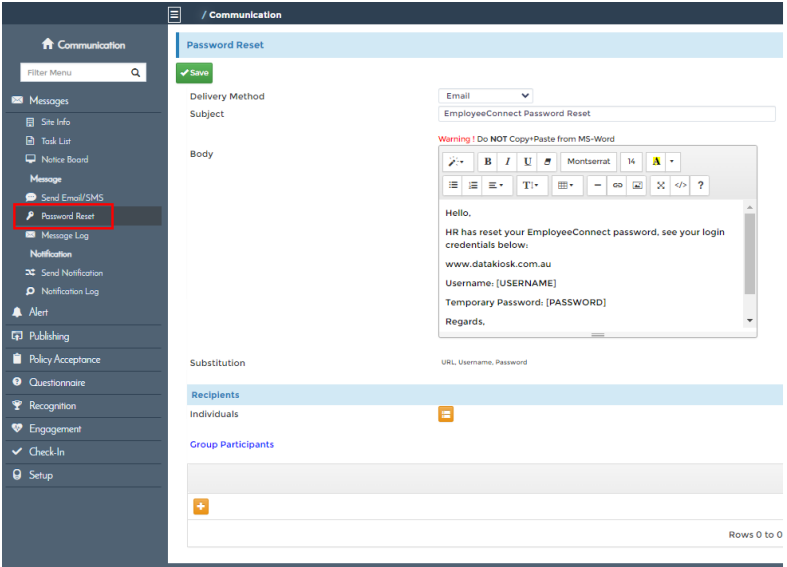Click the Subject text field
This screenshot has width=787, height=567.
point(606,114)
